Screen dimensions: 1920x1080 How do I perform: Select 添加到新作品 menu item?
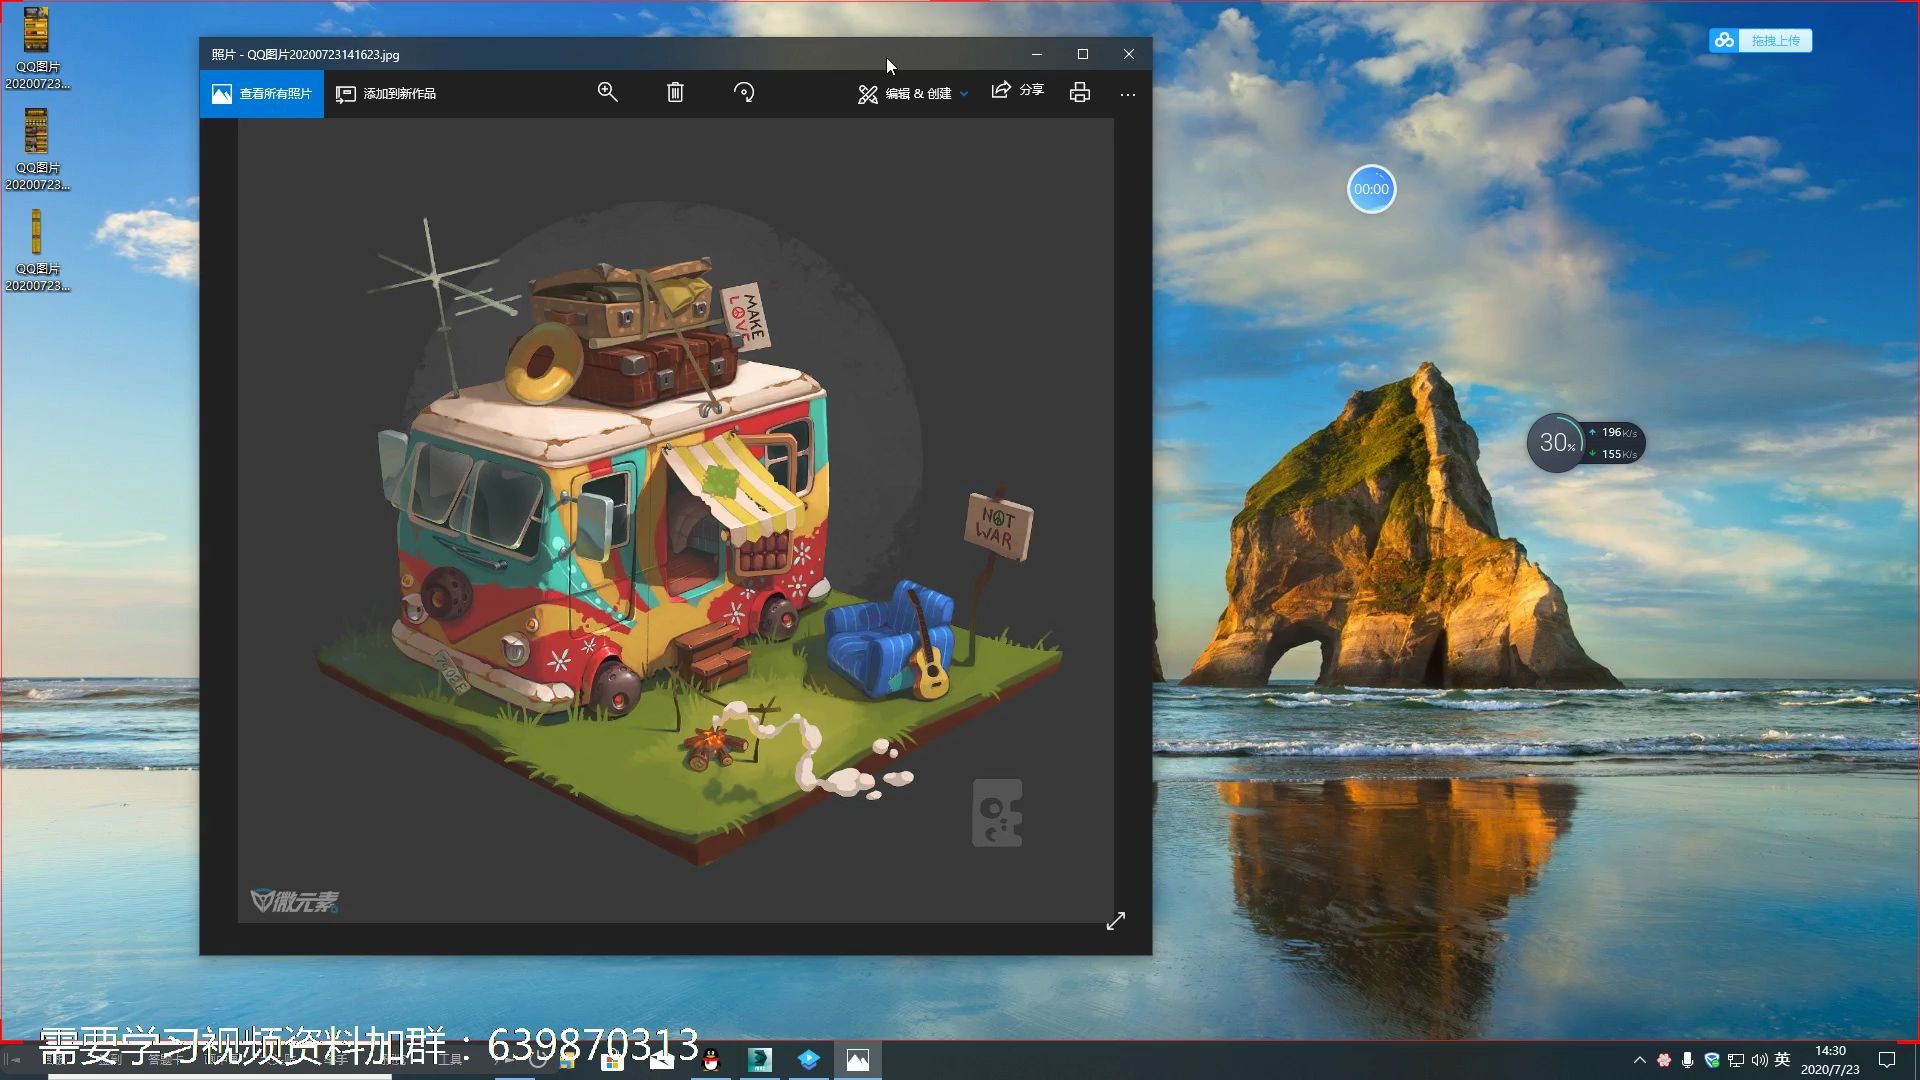[387, 93]
